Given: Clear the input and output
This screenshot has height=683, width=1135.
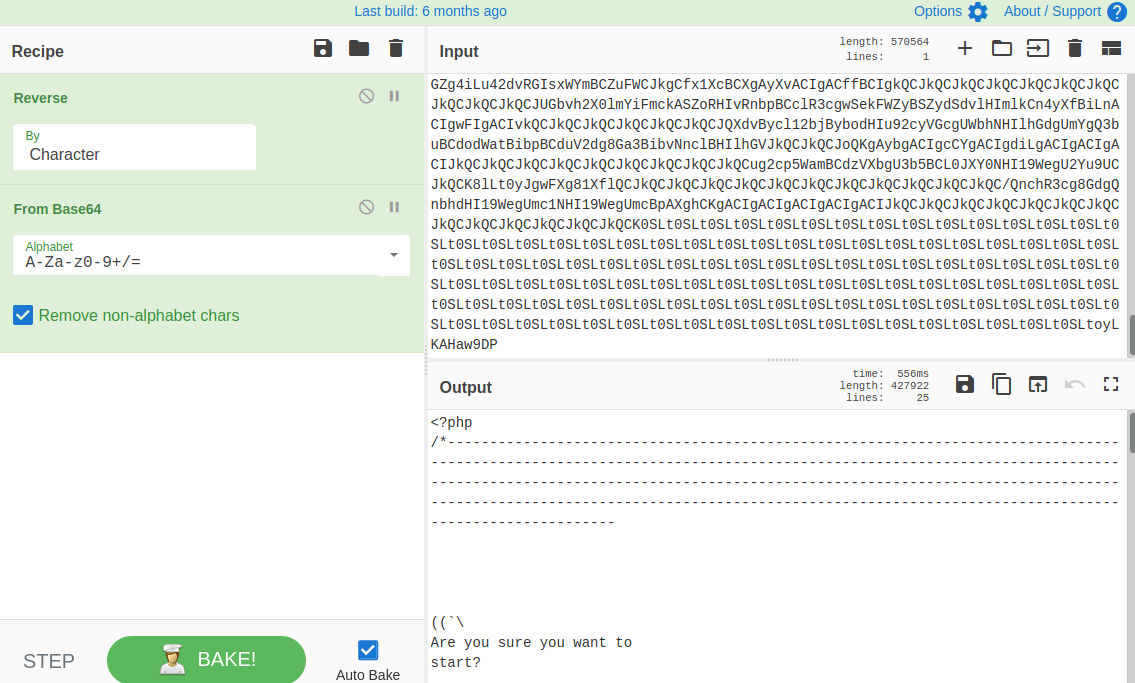Looking at the screenshot, I should pyautogui.click(x=1075, y=48).
